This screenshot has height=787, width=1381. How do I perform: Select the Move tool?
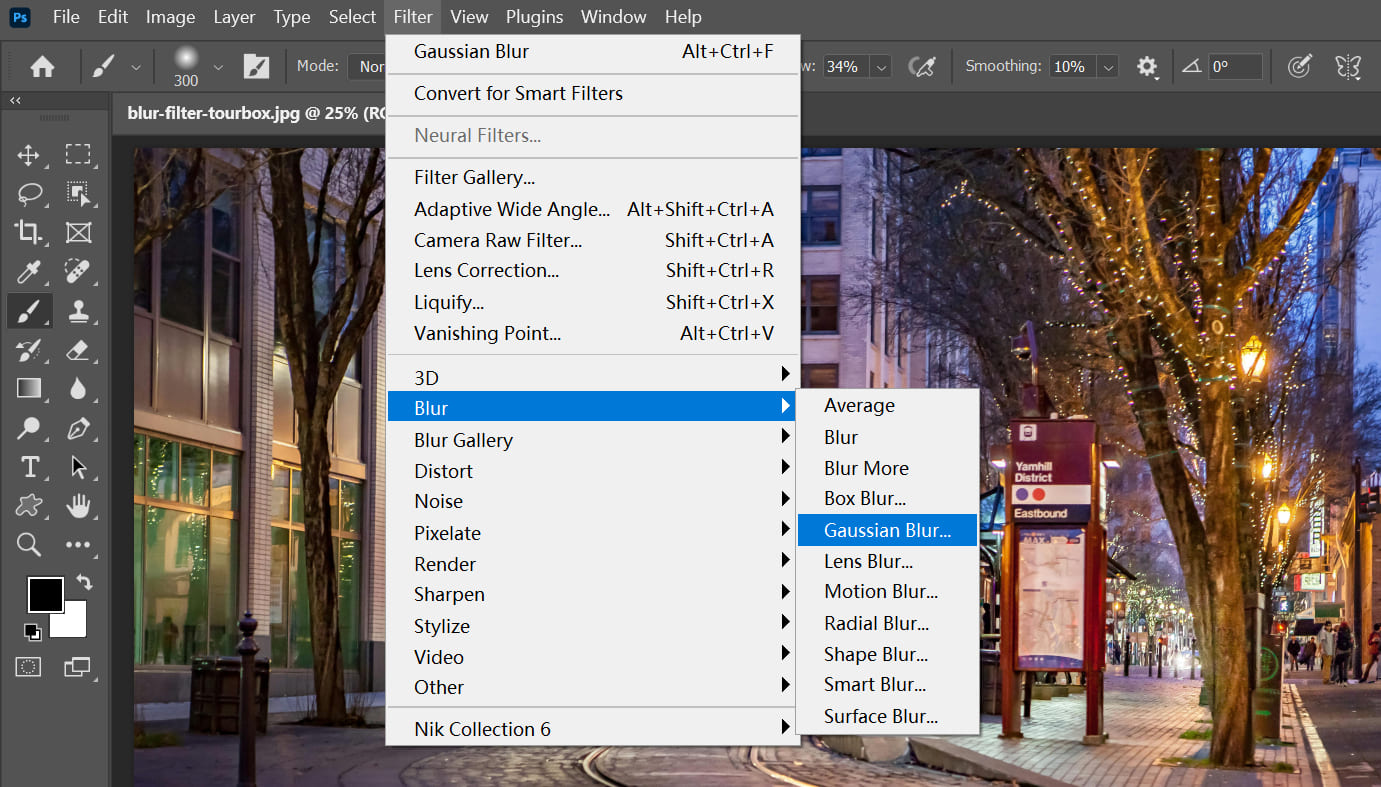click(29, 155)
